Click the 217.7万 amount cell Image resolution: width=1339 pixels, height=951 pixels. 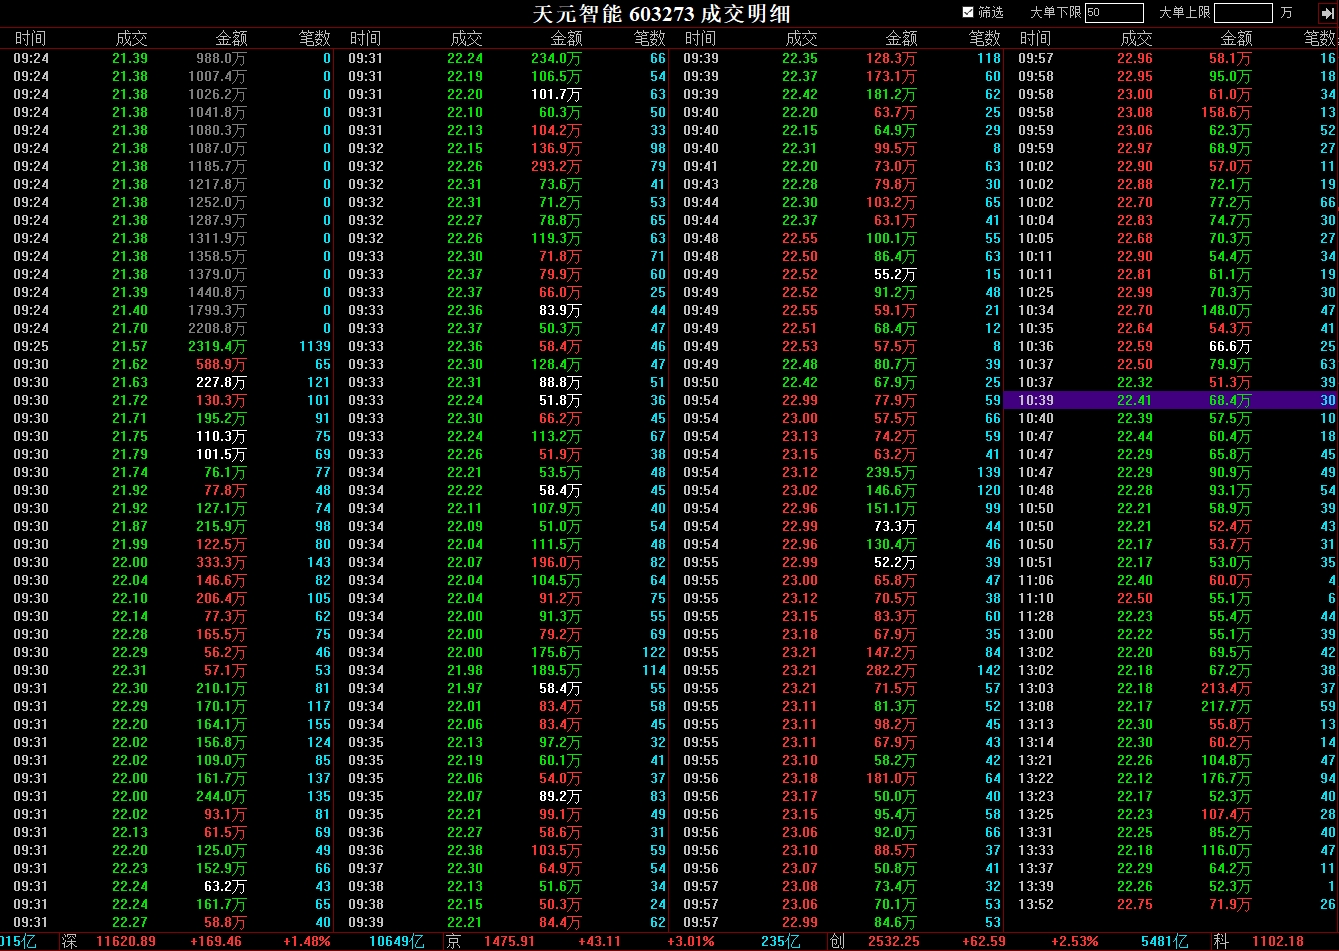point(1226,706)
